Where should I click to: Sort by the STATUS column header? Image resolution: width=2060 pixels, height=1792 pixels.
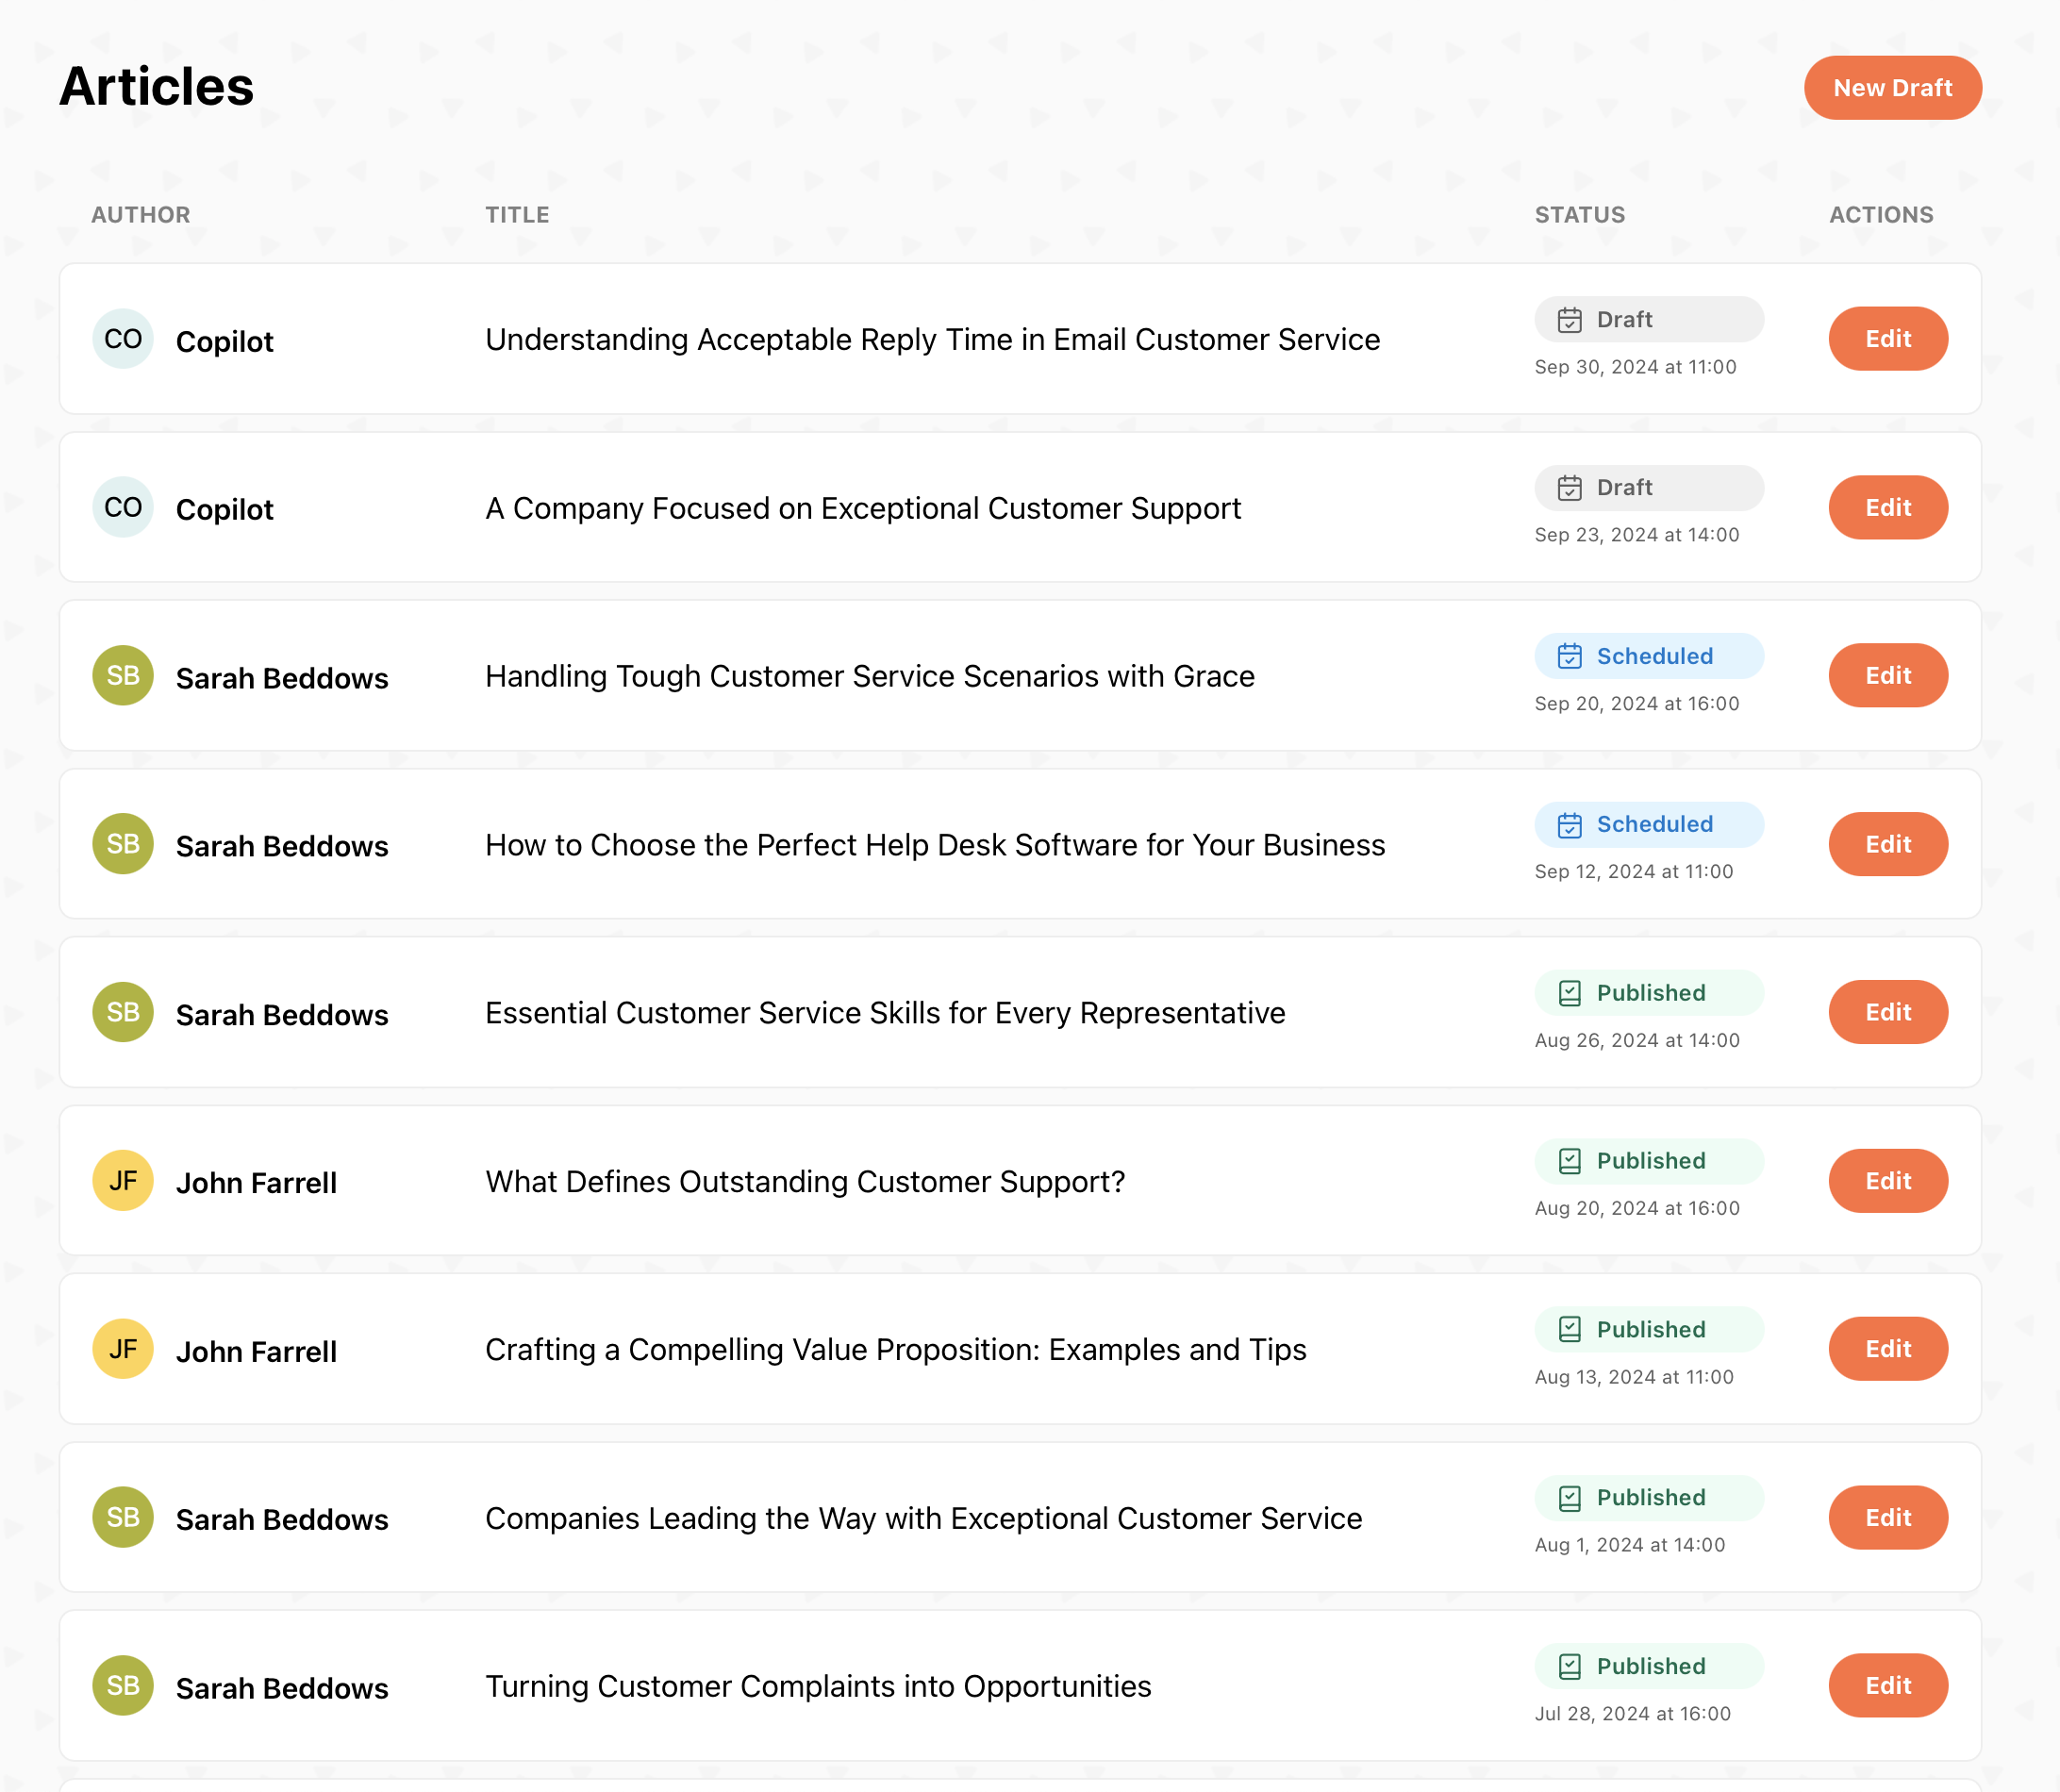(x=1580, y=215)
